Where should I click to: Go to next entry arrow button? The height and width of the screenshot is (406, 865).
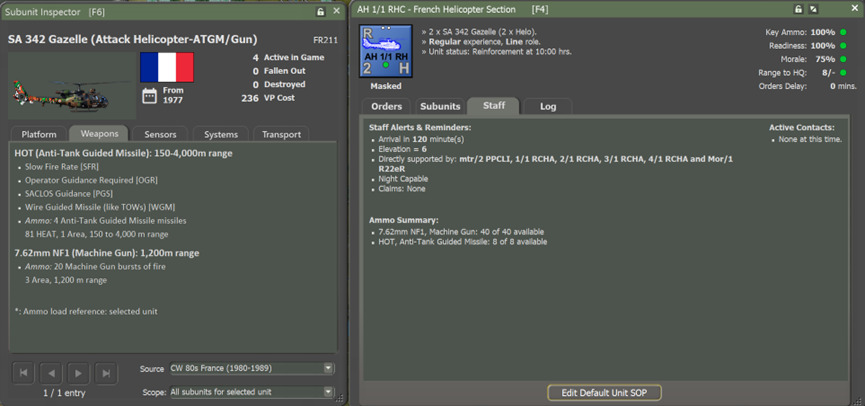point(78,373)
